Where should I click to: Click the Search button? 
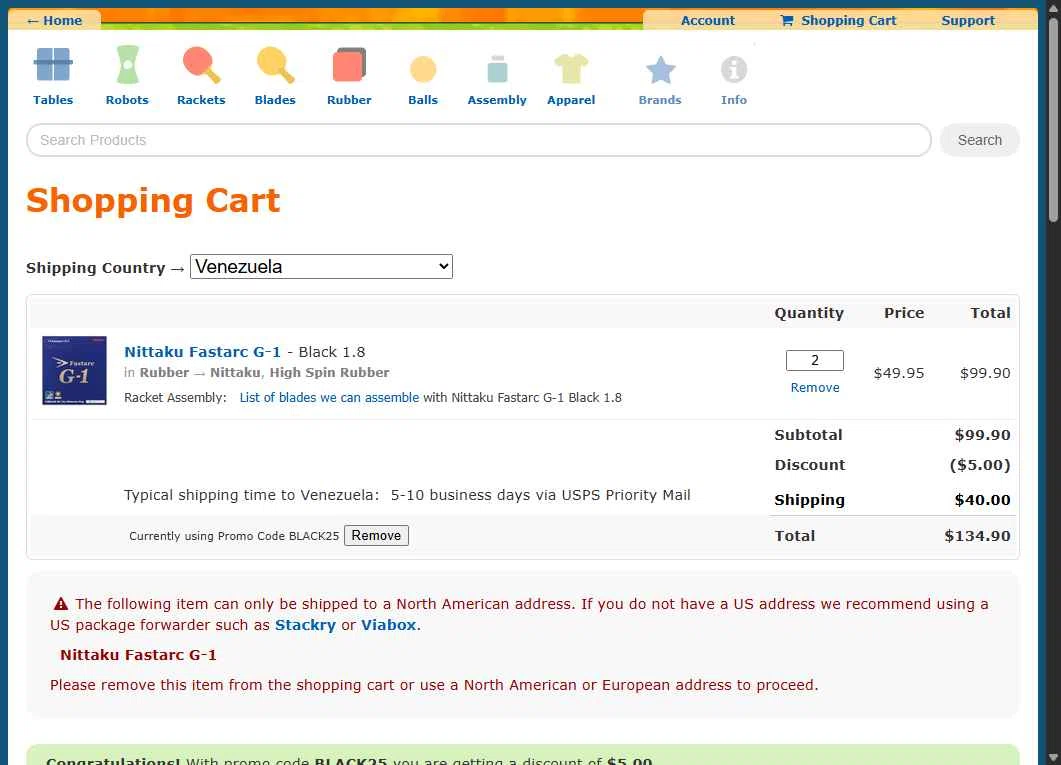point(979,140)
